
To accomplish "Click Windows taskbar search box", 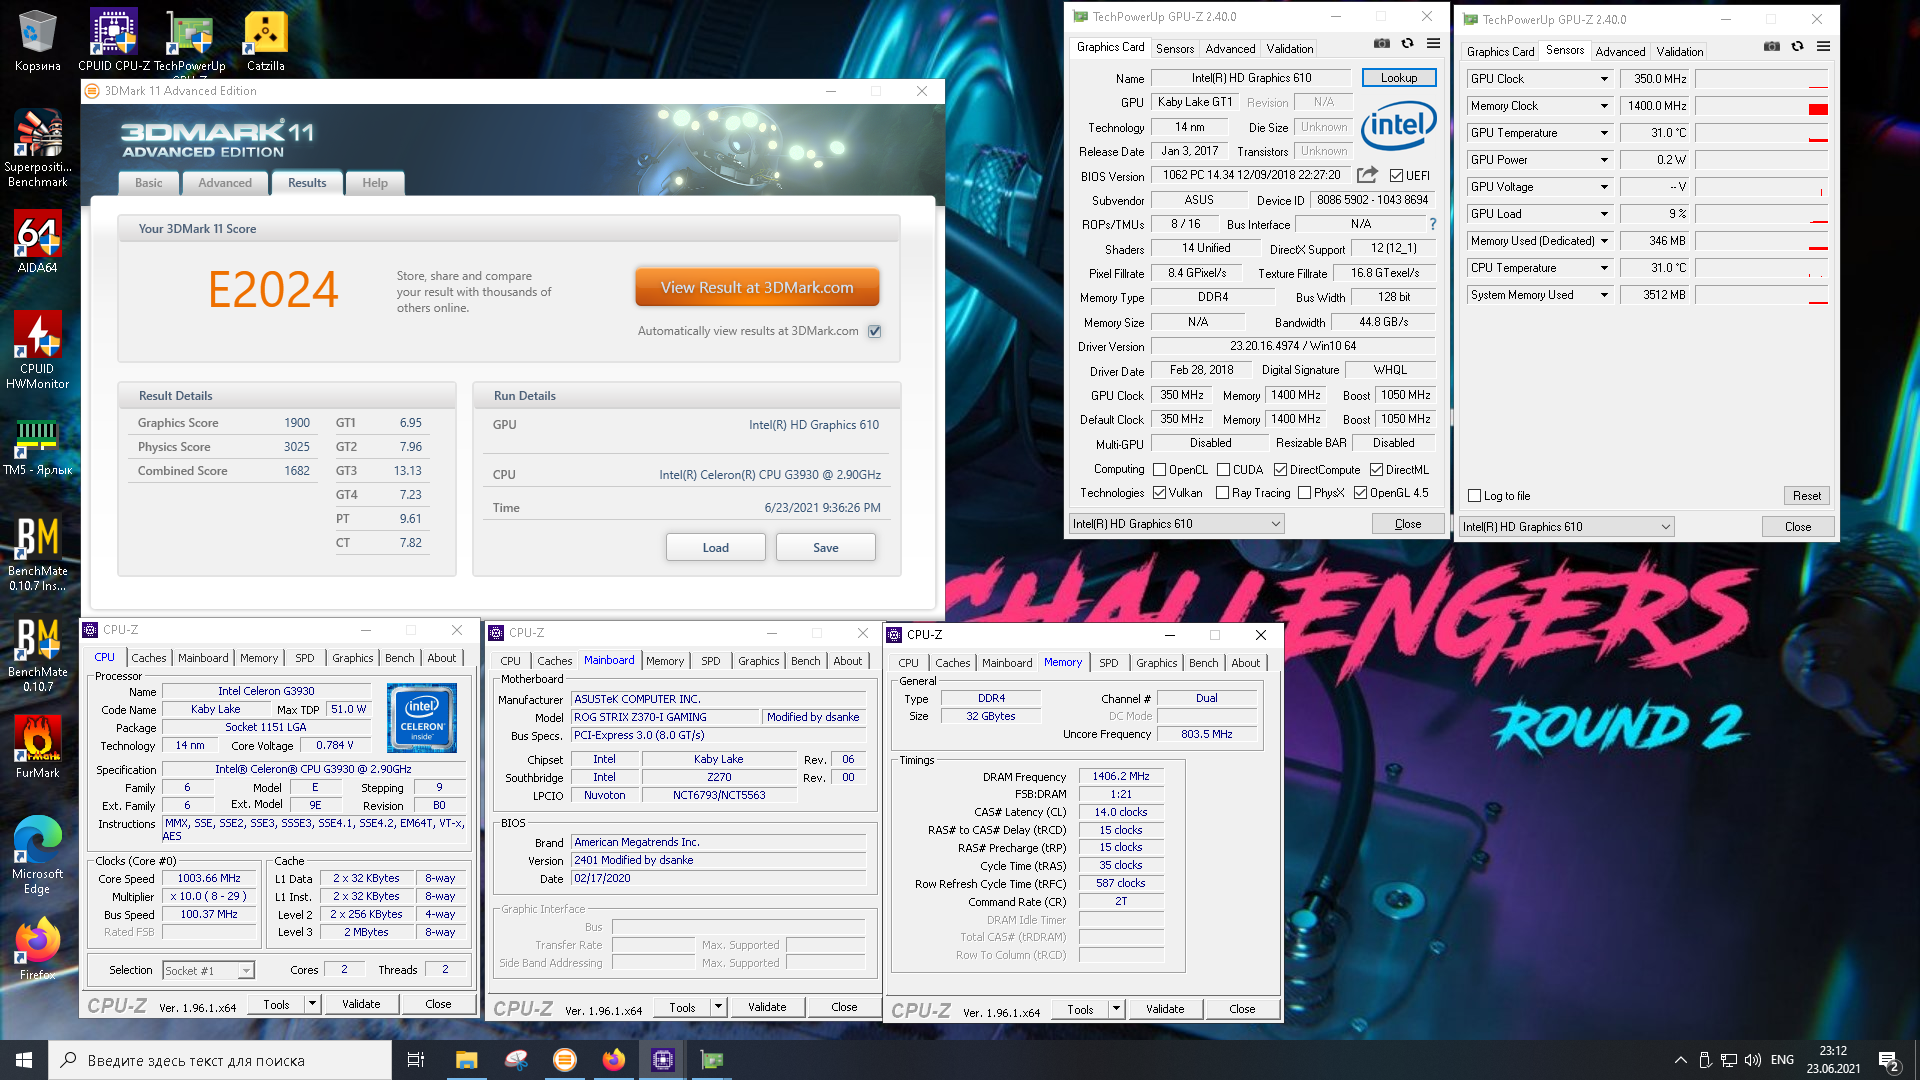I will (x=220, y=1060).
